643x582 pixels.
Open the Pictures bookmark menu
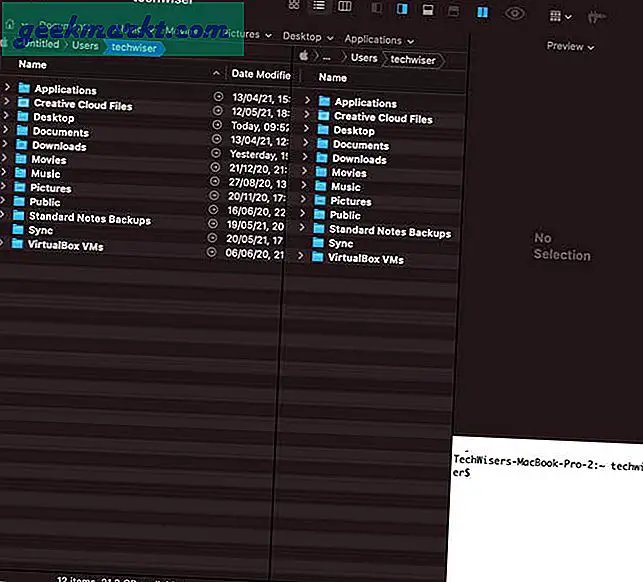(247, 34)
